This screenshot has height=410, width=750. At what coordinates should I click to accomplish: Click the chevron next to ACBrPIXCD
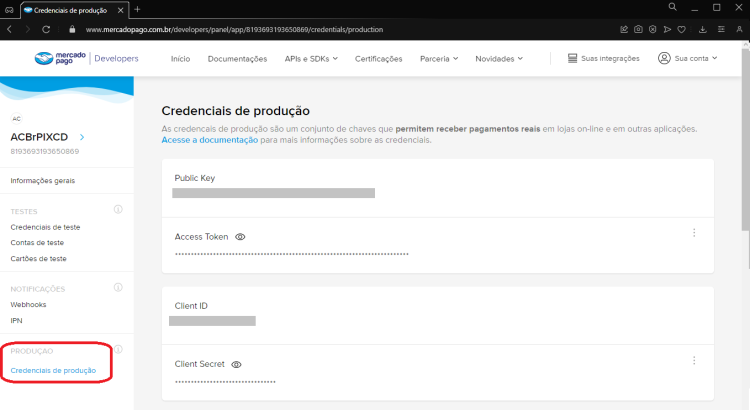pyautogui.click(x=82, y=137)
